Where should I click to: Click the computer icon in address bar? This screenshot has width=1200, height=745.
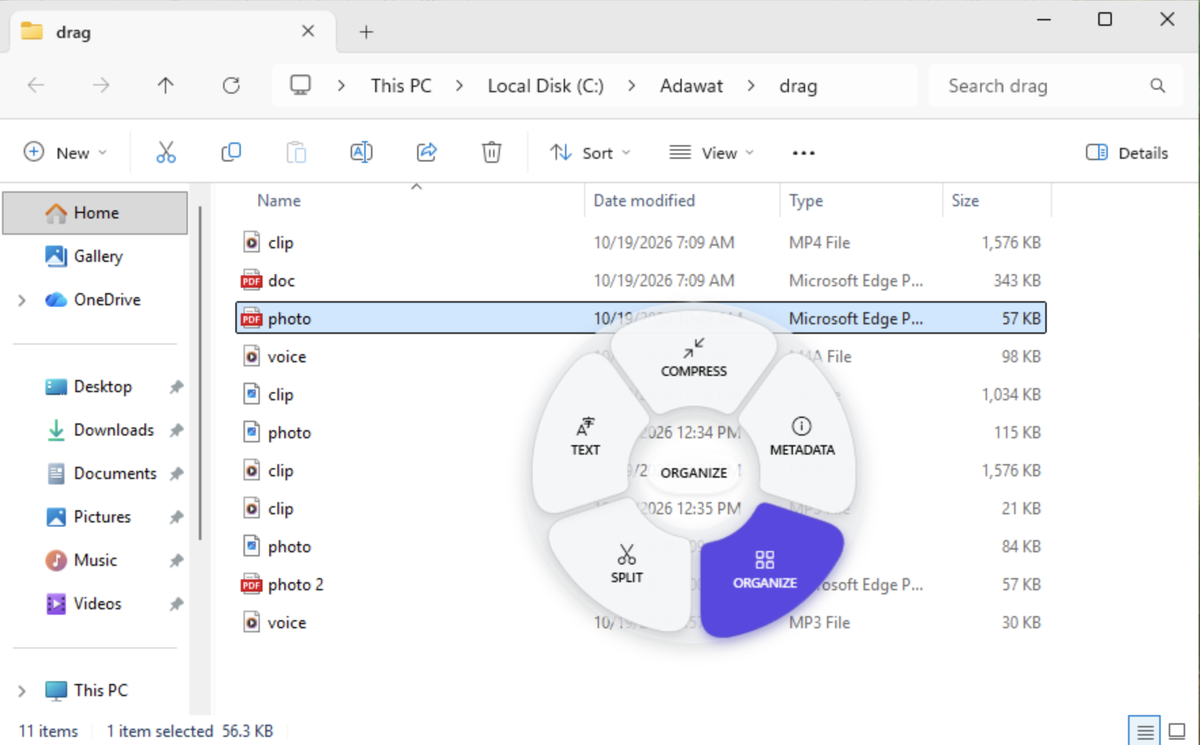[300, 85]
